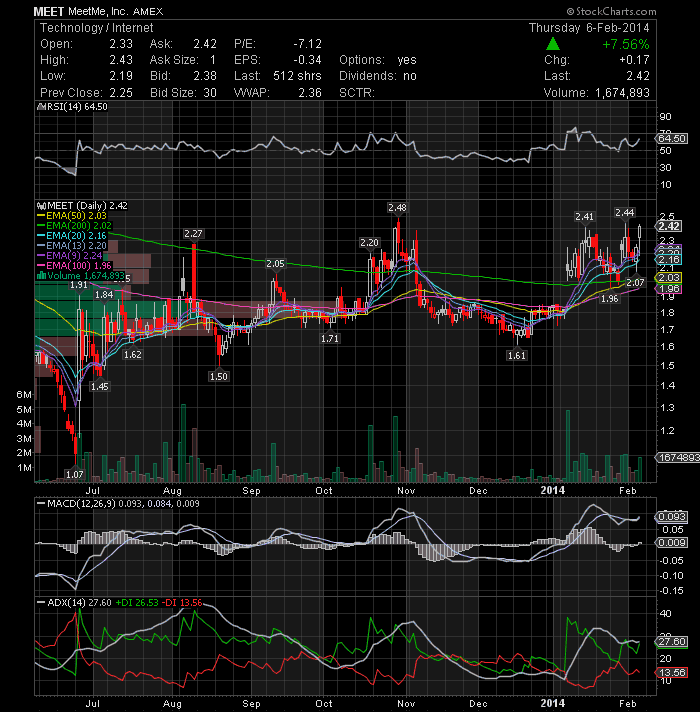Click the 2.27 August high label
The height and width of the screenshot is (712, 700).
pos(193,234)
